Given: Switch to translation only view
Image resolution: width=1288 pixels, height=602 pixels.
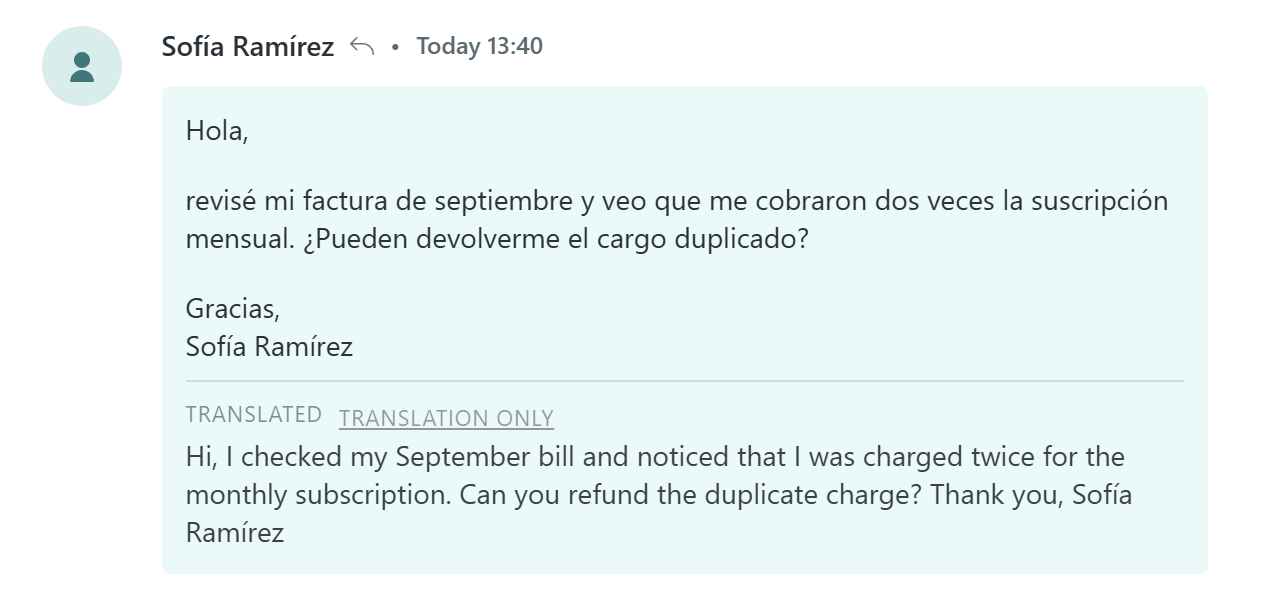Looking at the screenshot, I should point(446,418).
